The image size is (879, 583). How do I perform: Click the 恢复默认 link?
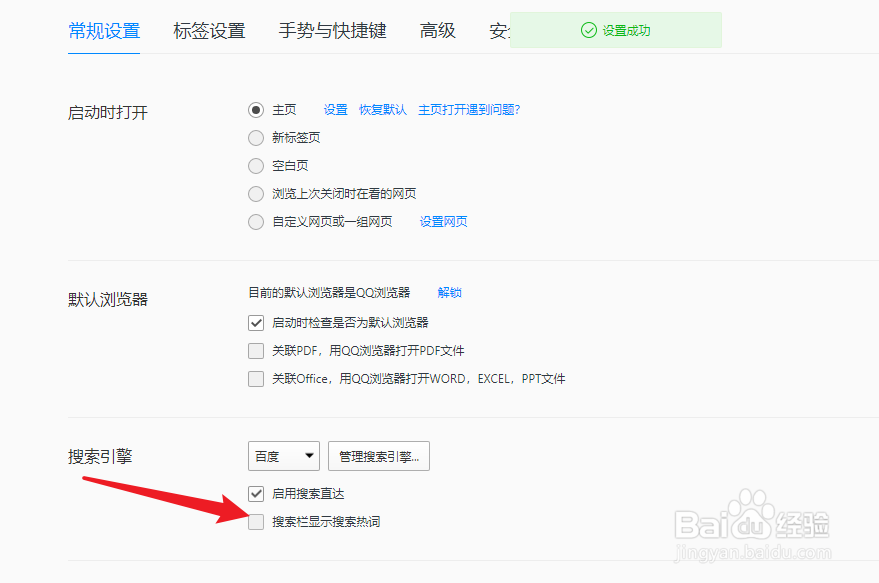[383, 110]
